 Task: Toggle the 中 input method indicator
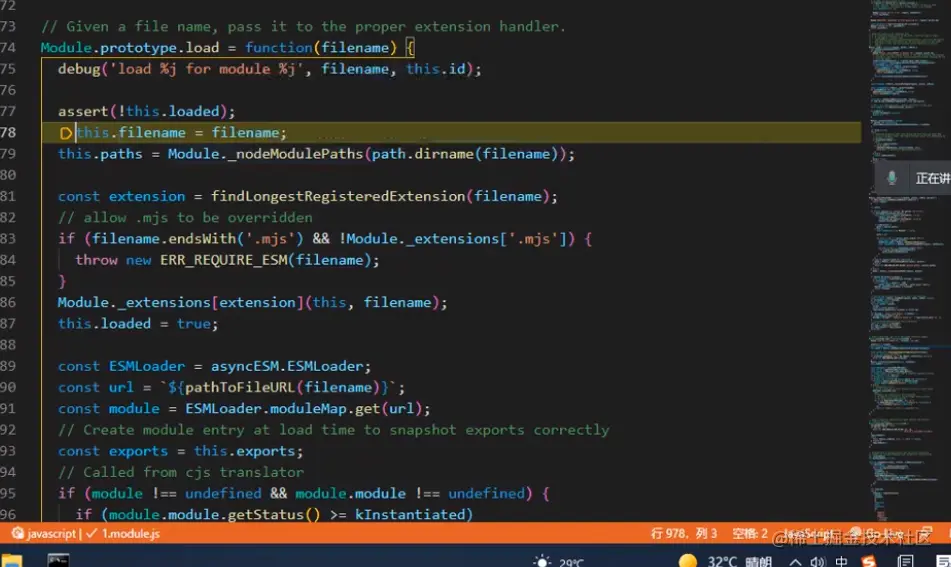[841, 562]
